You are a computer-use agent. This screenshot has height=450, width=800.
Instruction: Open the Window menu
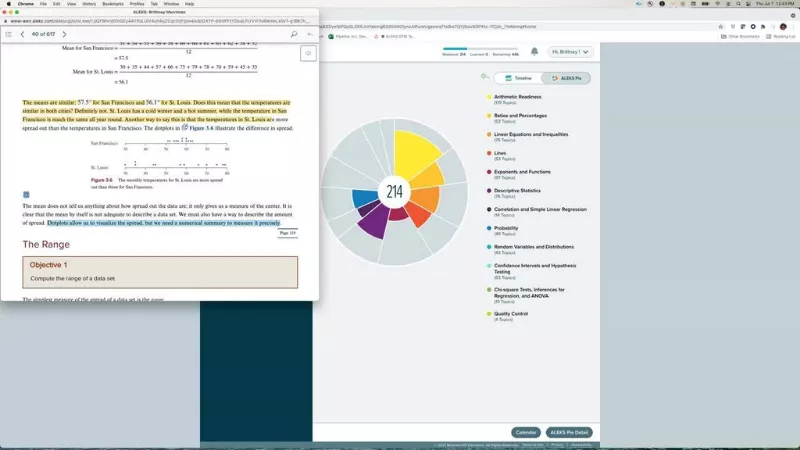coord(171,4)
